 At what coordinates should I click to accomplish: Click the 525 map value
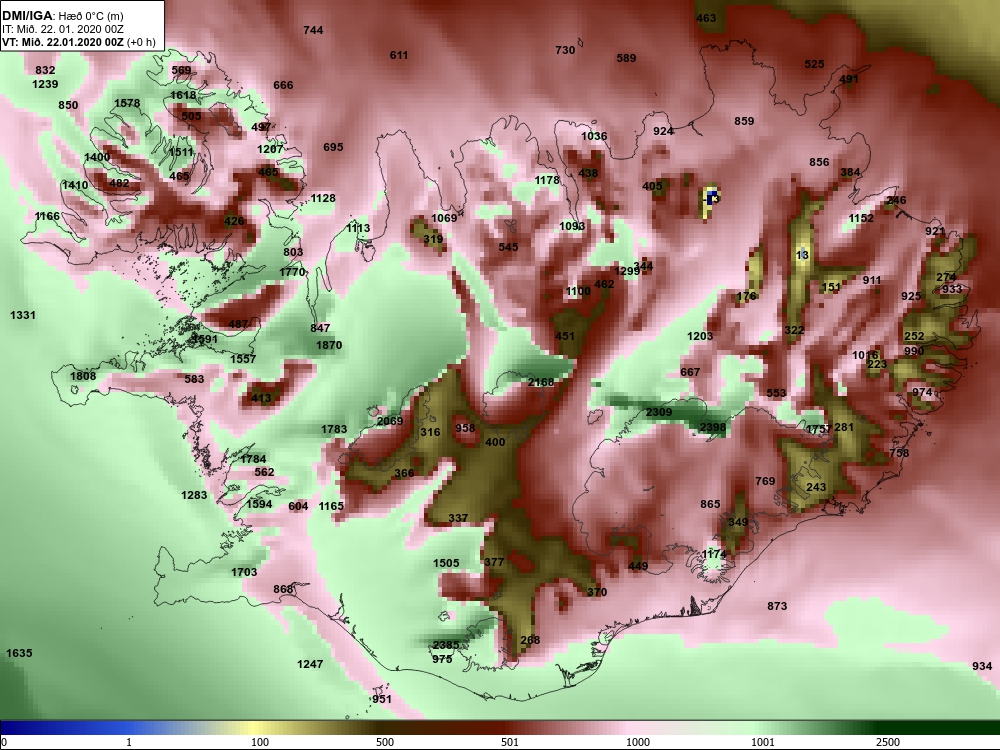click(814, 64)
